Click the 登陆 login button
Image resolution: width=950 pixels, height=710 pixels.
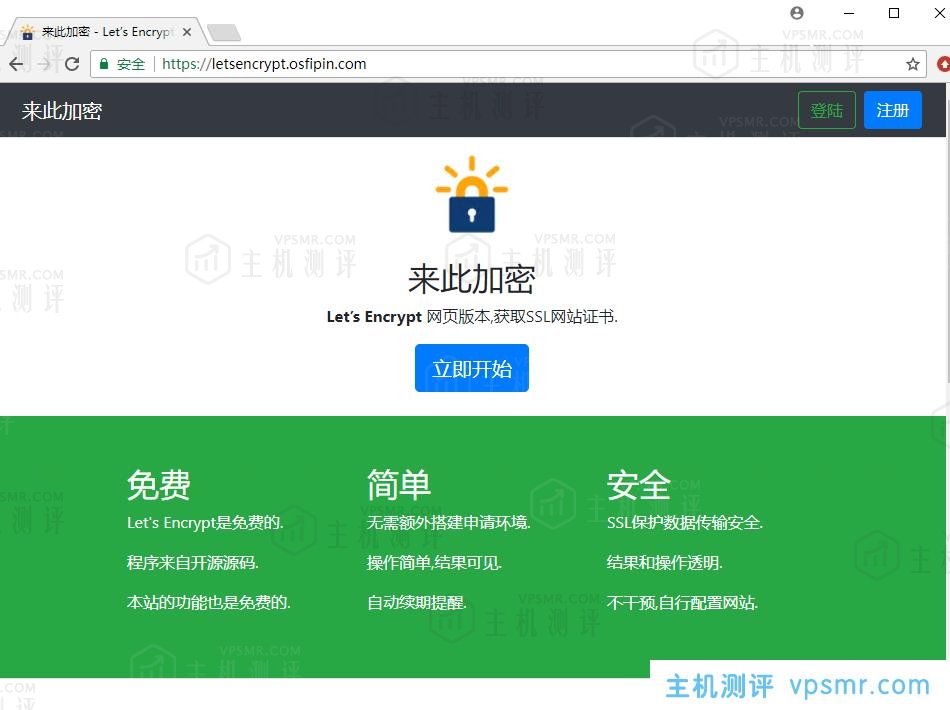(826, 110)
